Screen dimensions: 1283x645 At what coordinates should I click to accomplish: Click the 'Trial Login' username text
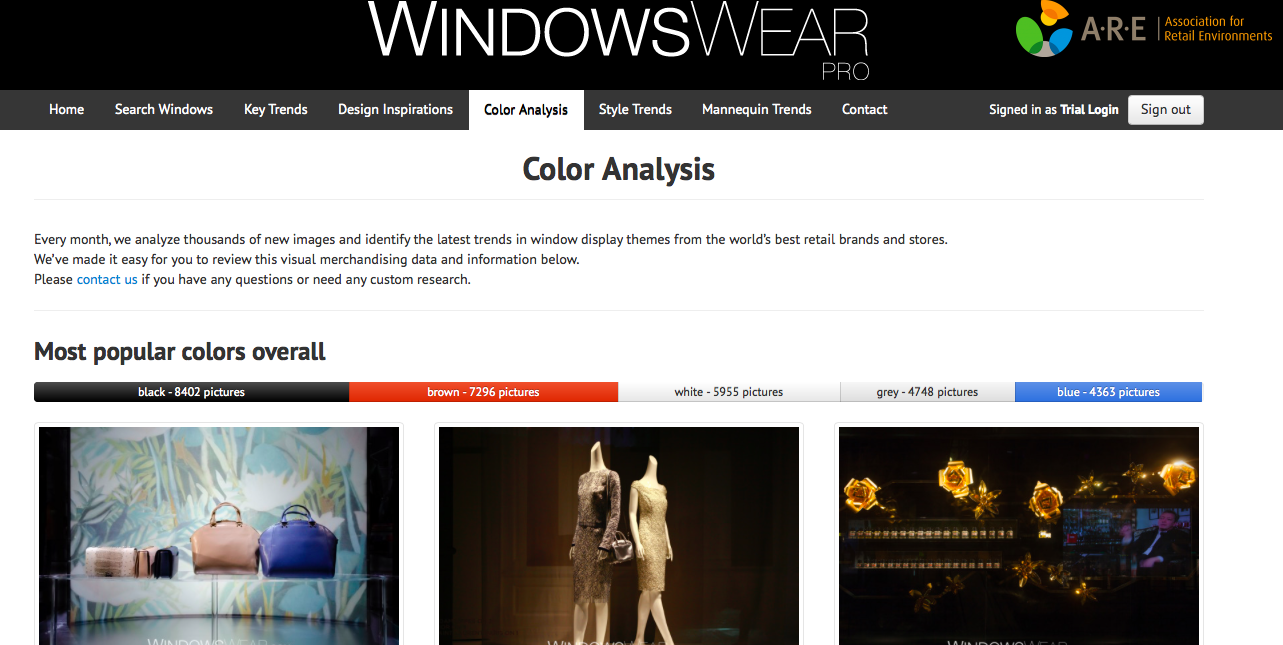1089,110
